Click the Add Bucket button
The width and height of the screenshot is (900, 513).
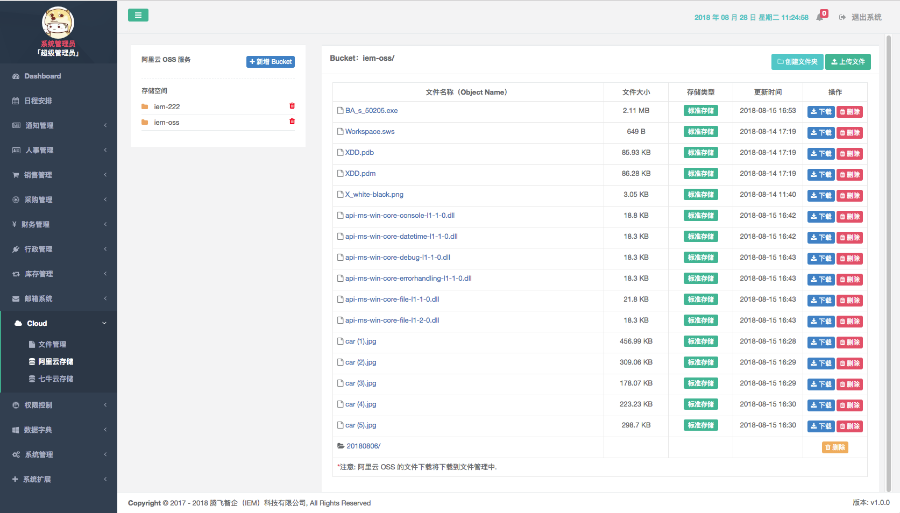[271, 62]
